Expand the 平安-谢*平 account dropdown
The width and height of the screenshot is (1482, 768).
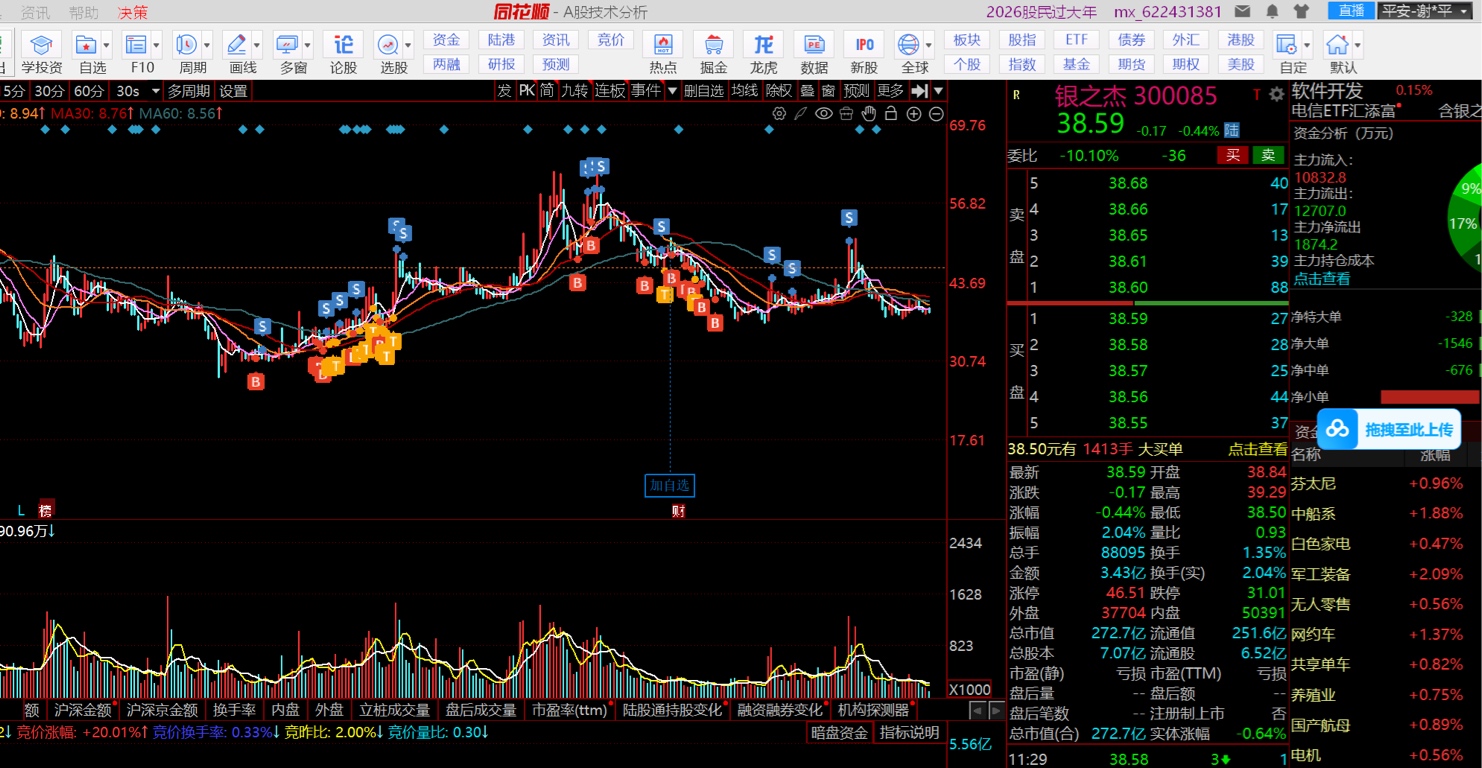(1429, 11)
